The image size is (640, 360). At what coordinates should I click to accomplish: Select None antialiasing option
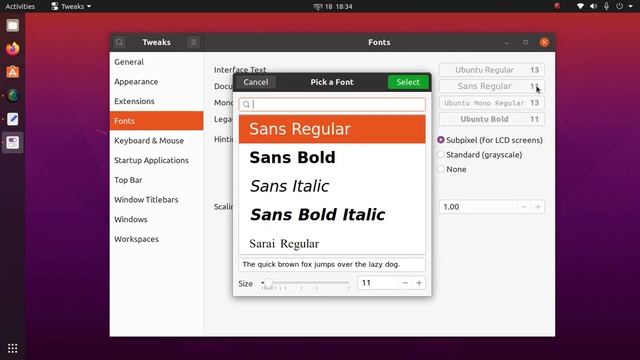[x=440, y=169]
